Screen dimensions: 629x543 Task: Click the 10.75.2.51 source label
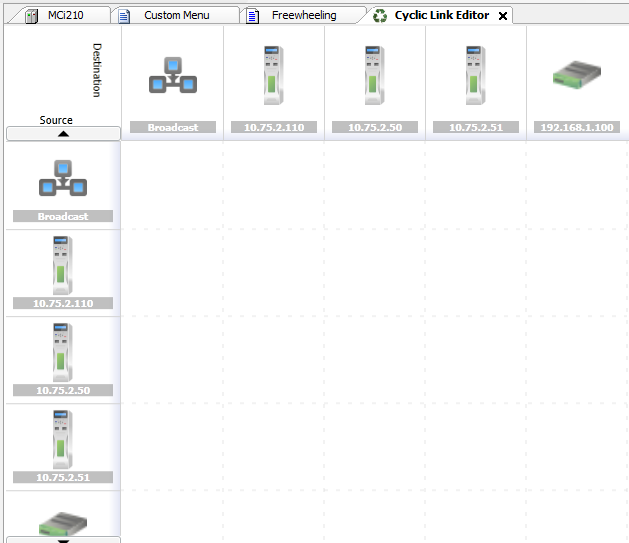click(x=63, y=477)
